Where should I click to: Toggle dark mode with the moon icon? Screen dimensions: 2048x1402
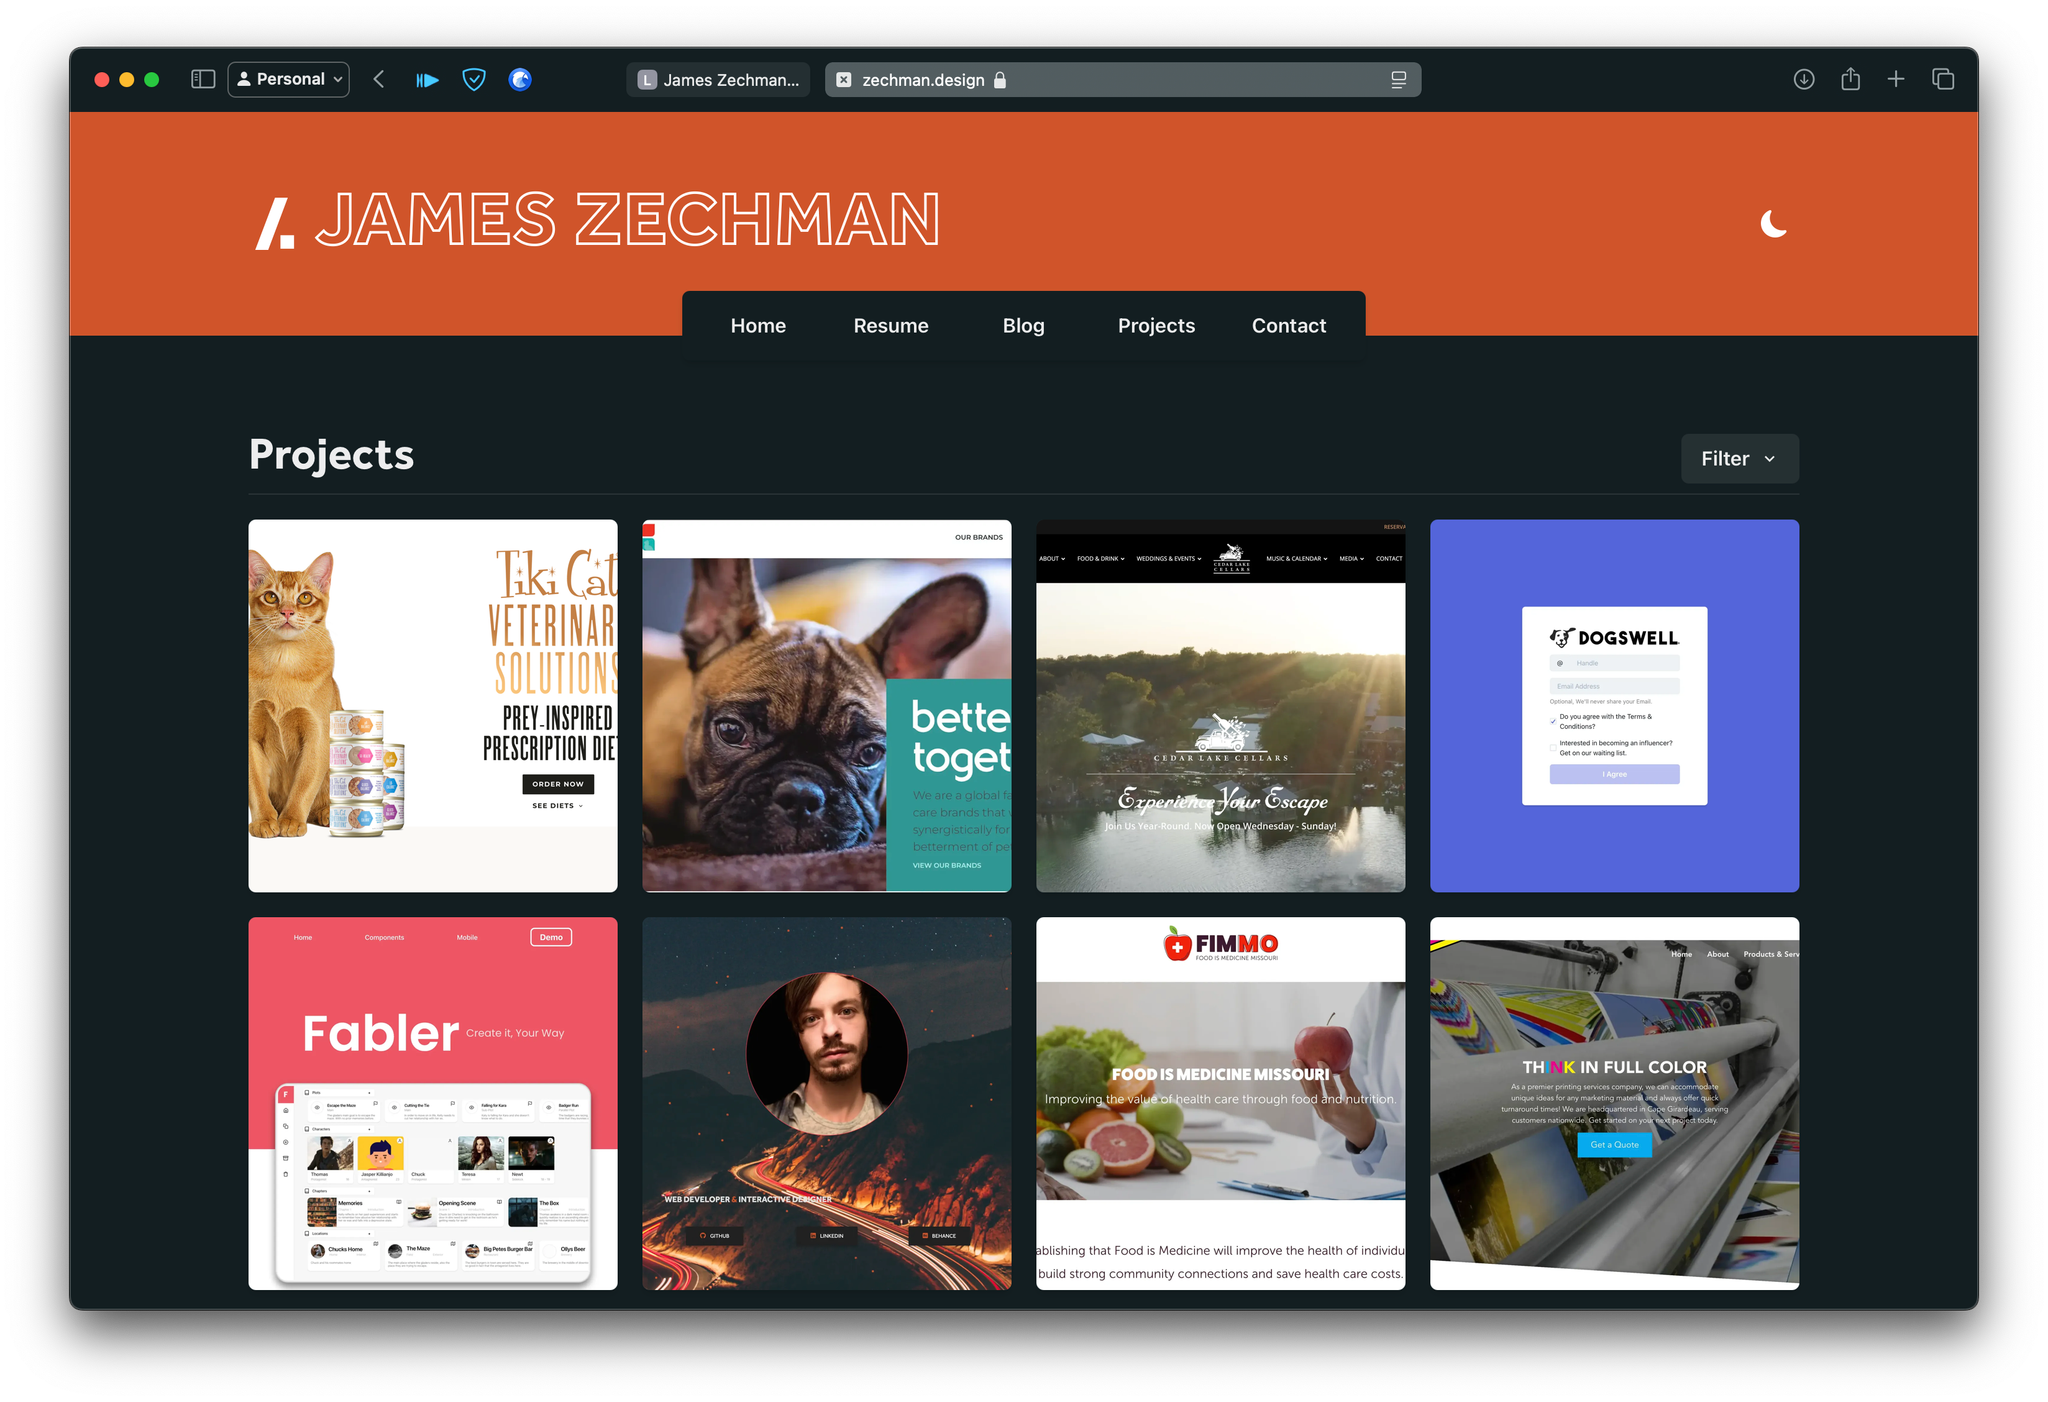pyautogui.click(x=1773, y=223)
